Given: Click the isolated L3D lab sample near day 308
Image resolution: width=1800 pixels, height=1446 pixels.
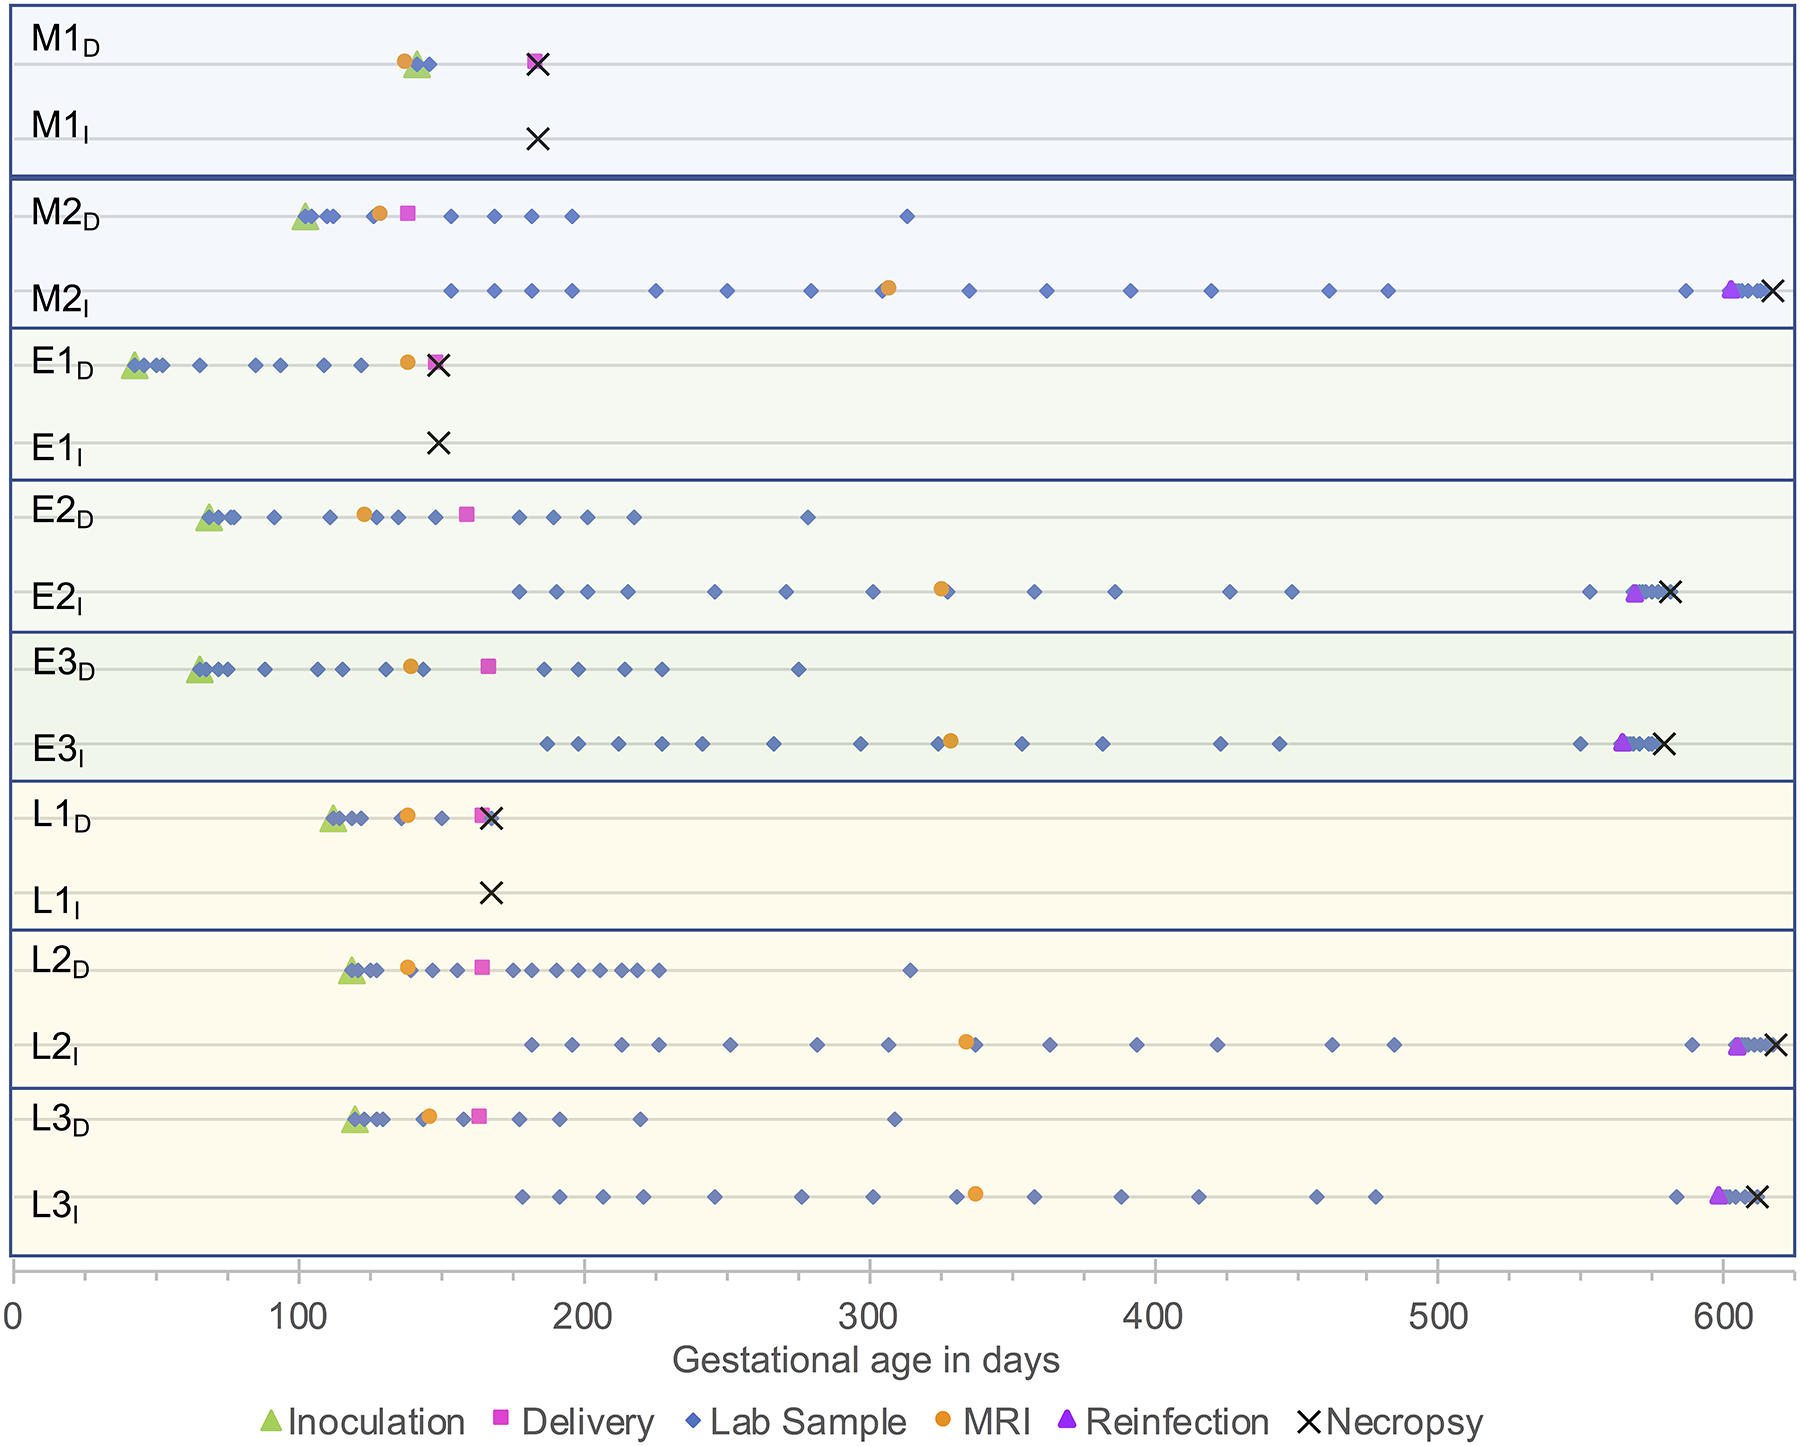Looking at the screenshot, I should click(895, 1119).
